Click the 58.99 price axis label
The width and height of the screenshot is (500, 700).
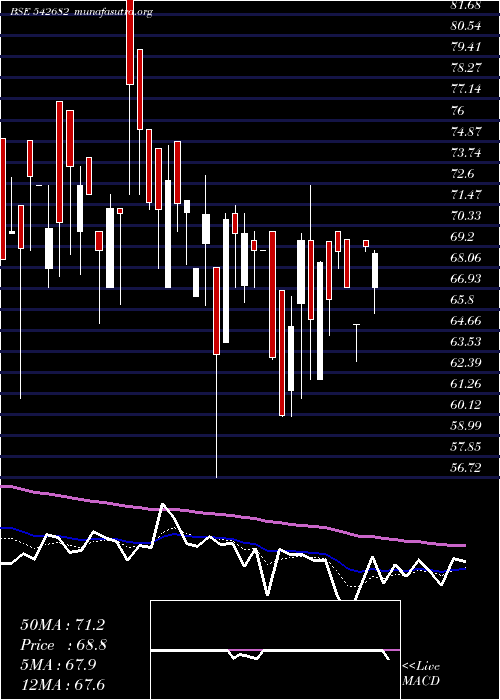click(466, 425)
